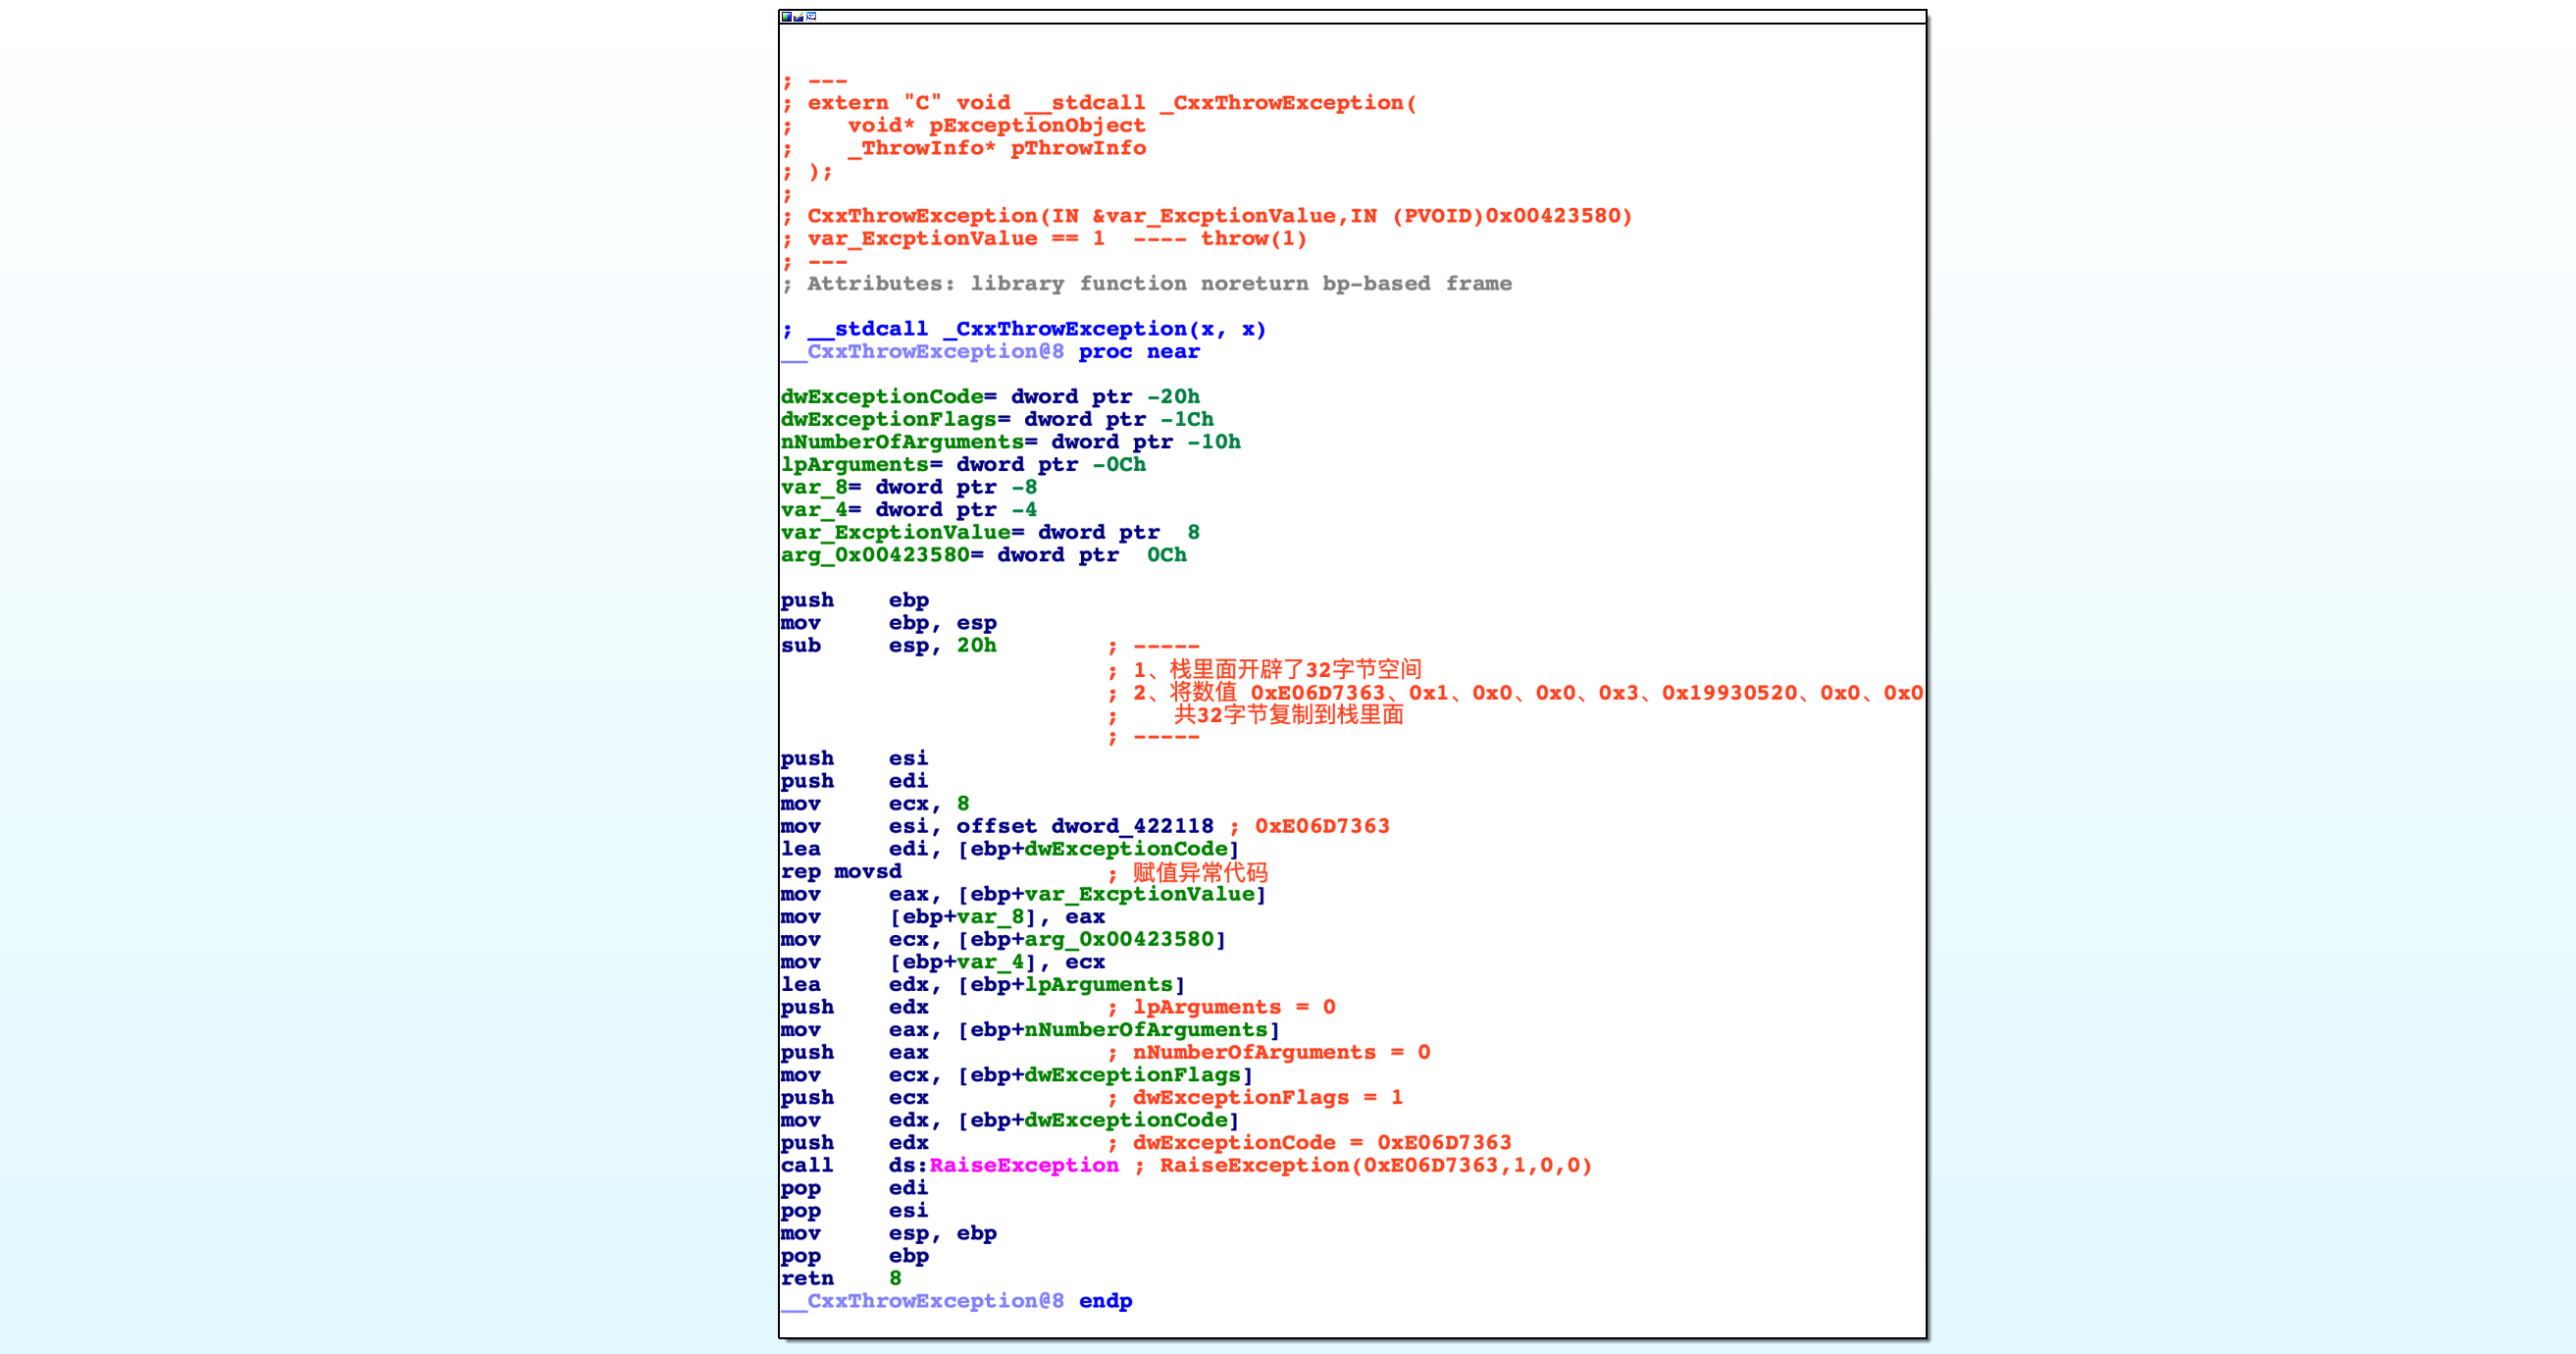2576x1354 pixels.
Task: Click the set node color palette icon
Action: (786, 17)
